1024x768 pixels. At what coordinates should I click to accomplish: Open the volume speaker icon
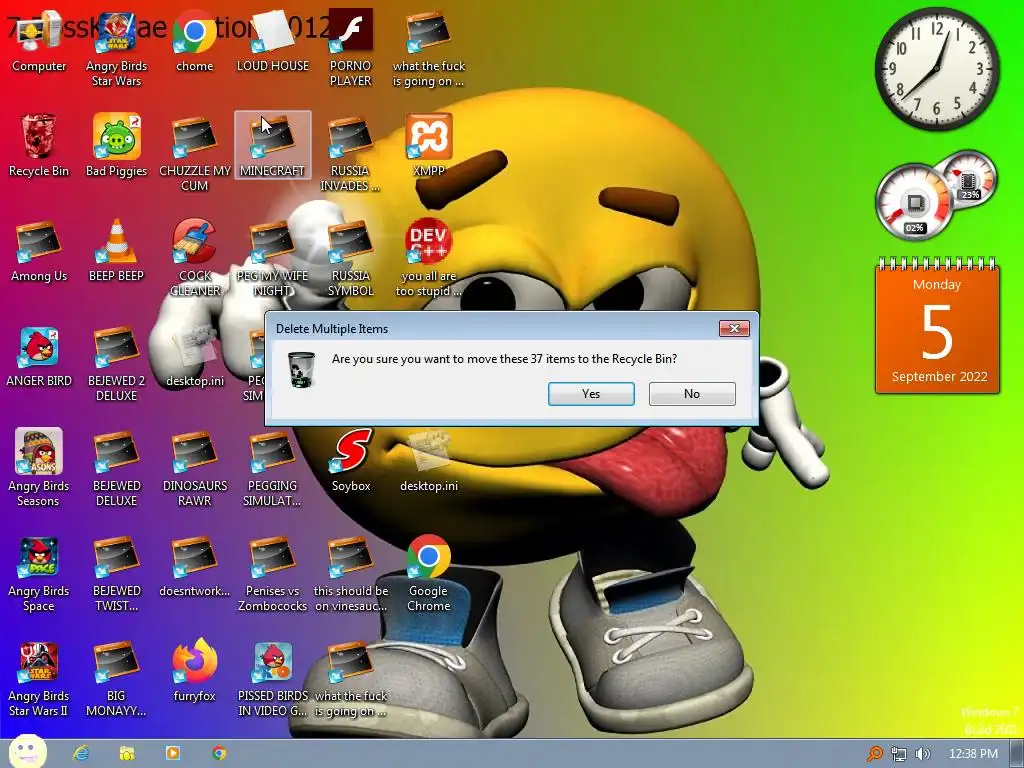click(923, 754)
